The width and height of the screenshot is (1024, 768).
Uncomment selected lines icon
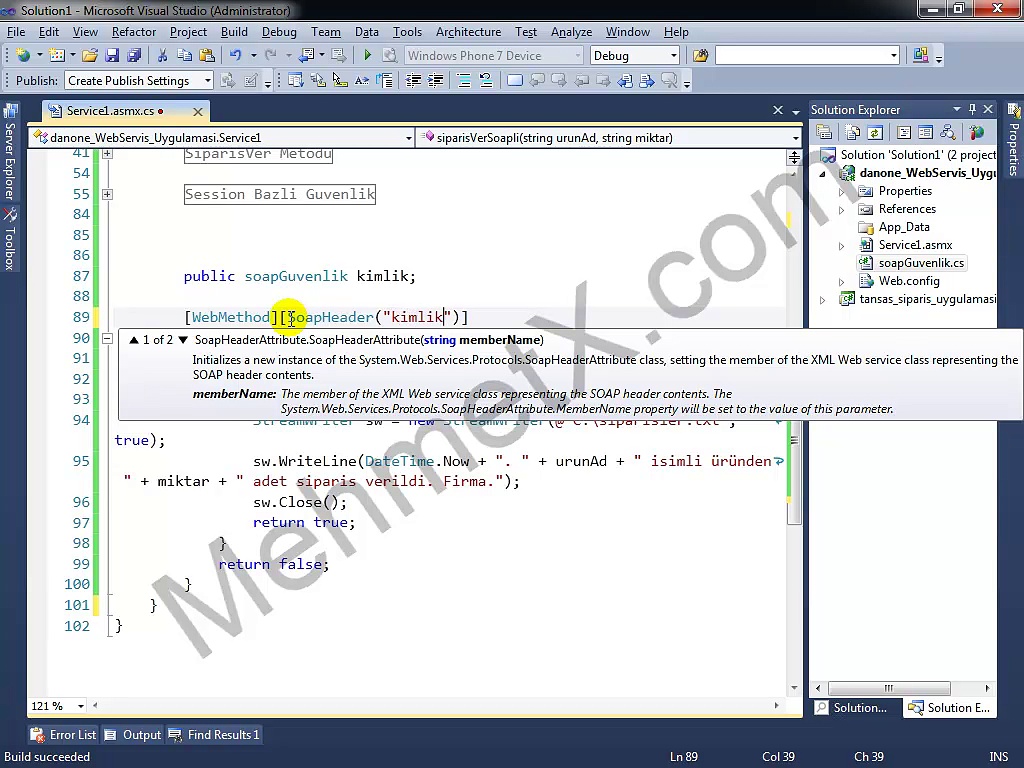tap(485, 80)
